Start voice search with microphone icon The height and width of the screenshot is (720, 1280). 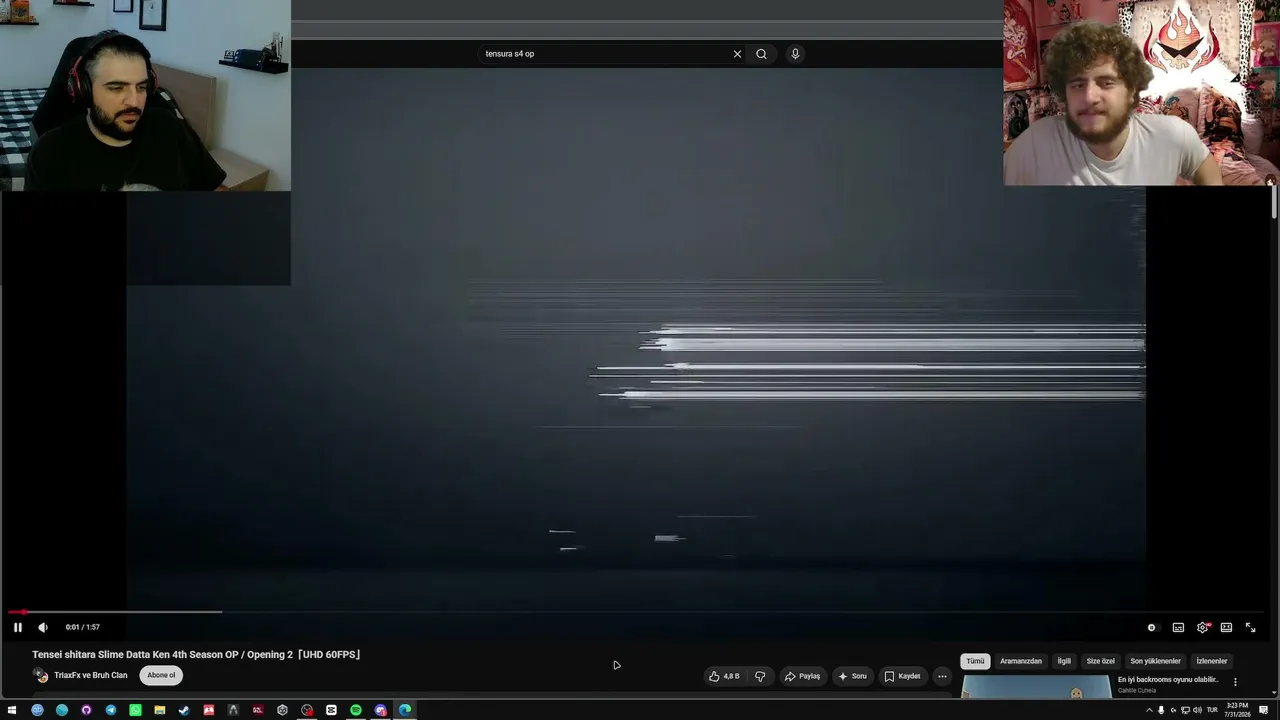pos(795,54)
